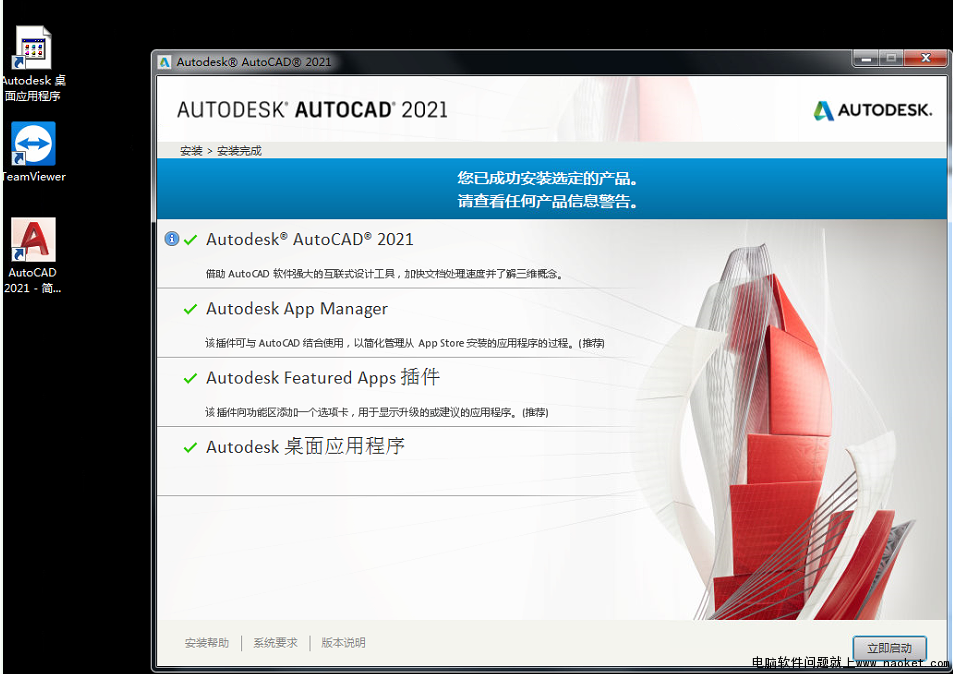Click the 立即启动 button

889,648
